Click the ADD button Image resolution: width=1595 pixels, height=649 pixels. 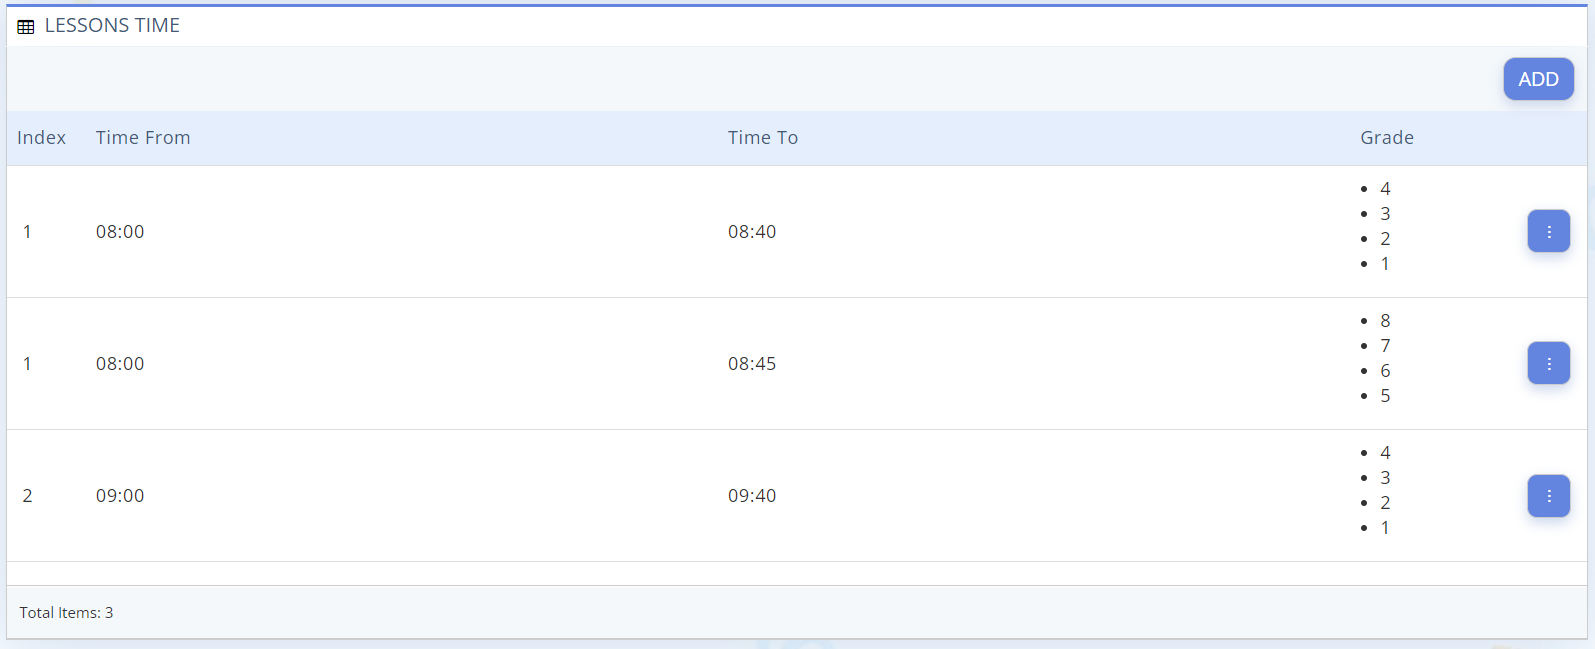pos(1538,79)
